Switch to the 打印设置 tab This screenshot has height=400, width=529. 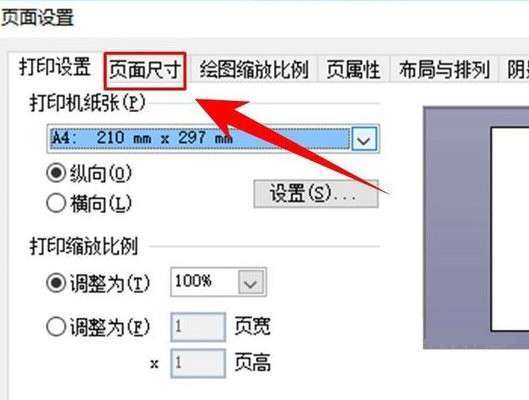click(55, 67)
